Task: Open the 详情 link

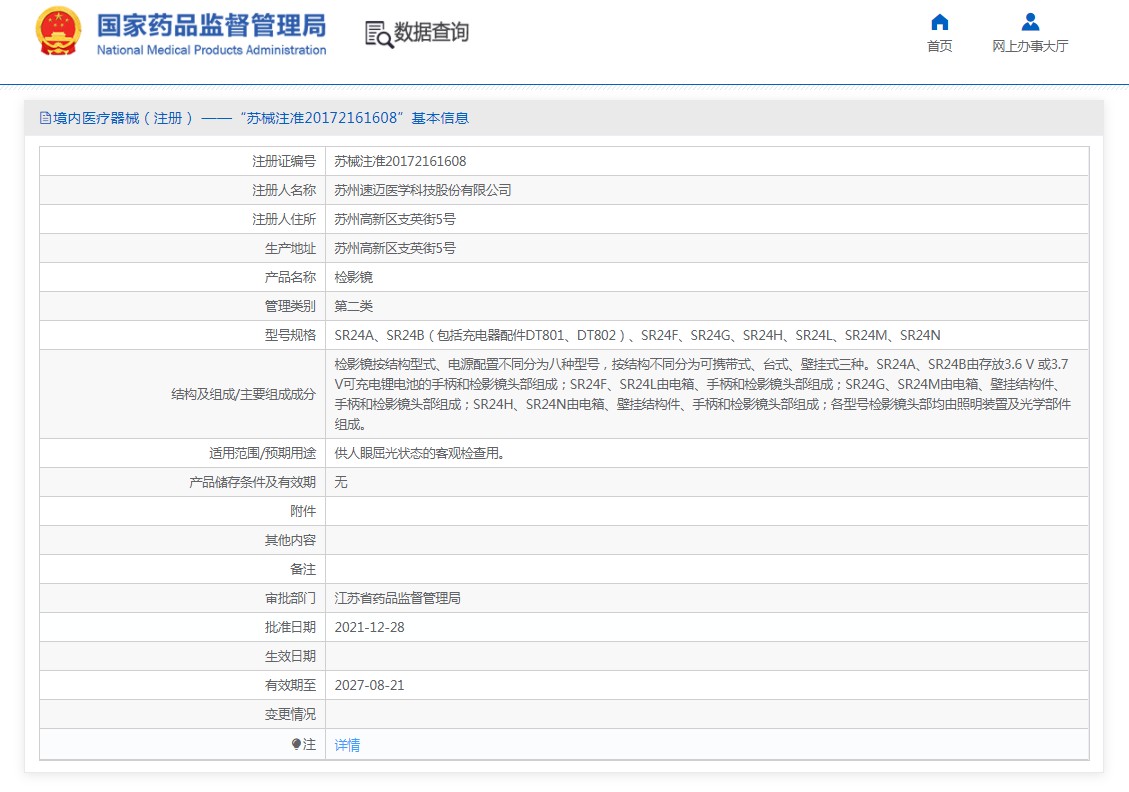Action: click(347, 745)
